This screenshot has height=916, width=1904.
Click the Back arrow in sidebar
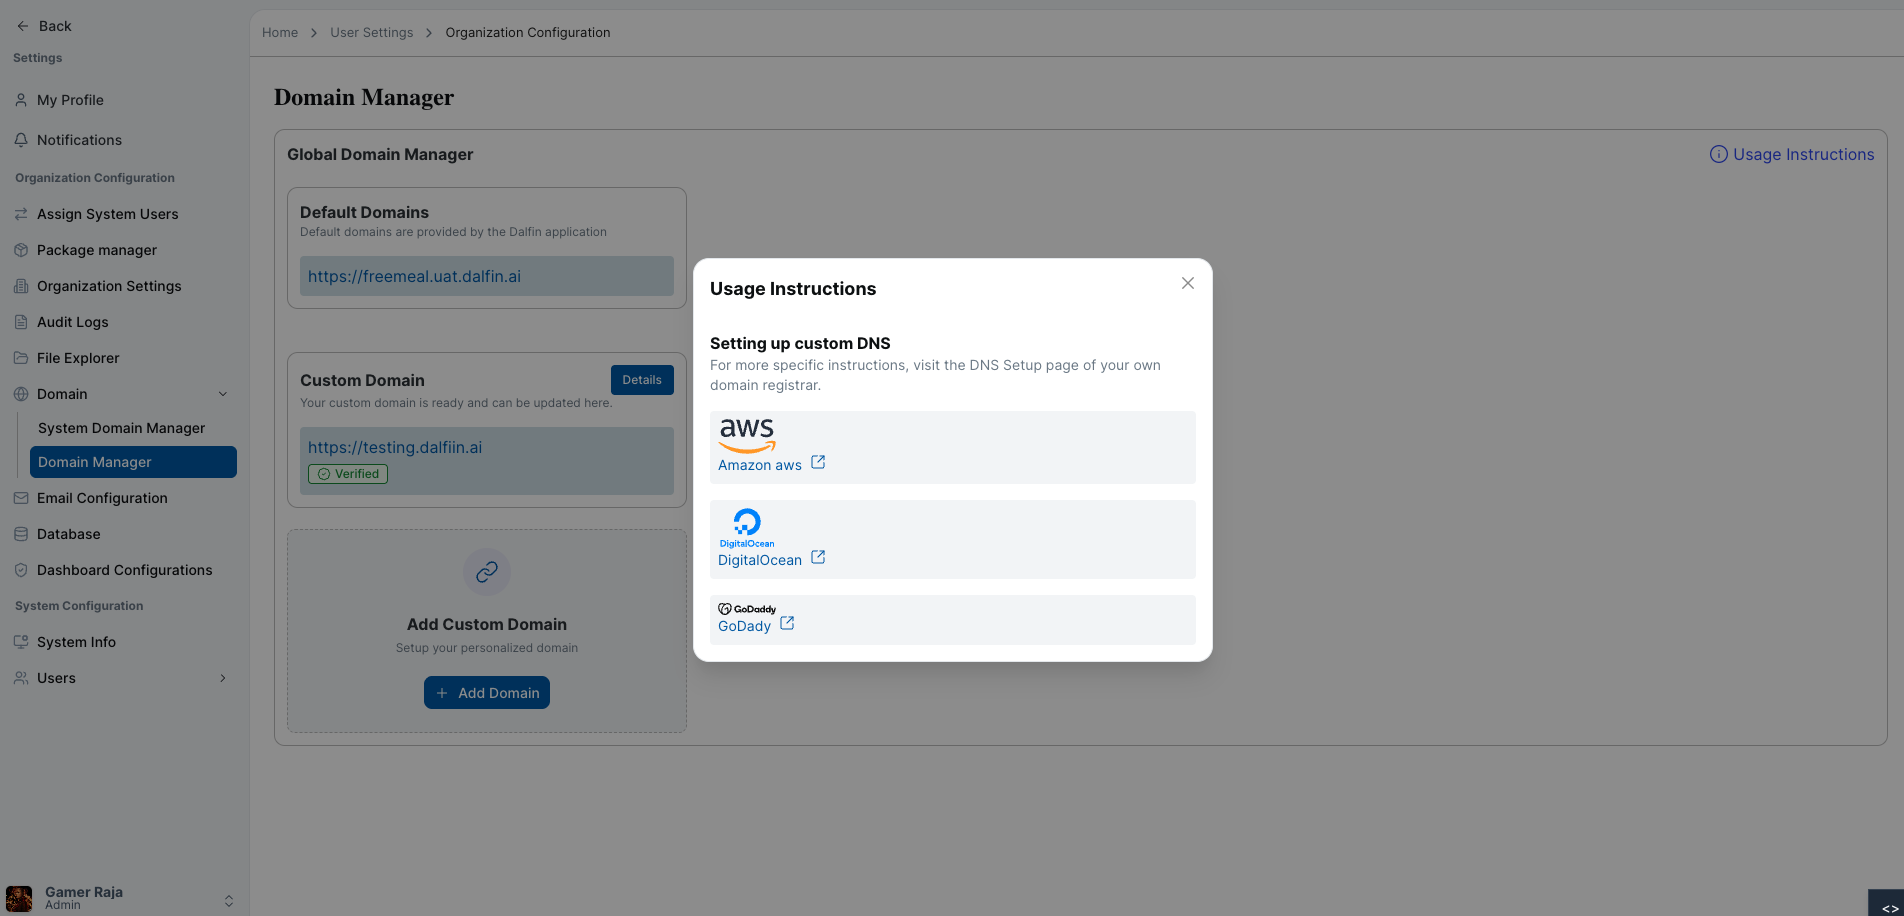(23, 26)
